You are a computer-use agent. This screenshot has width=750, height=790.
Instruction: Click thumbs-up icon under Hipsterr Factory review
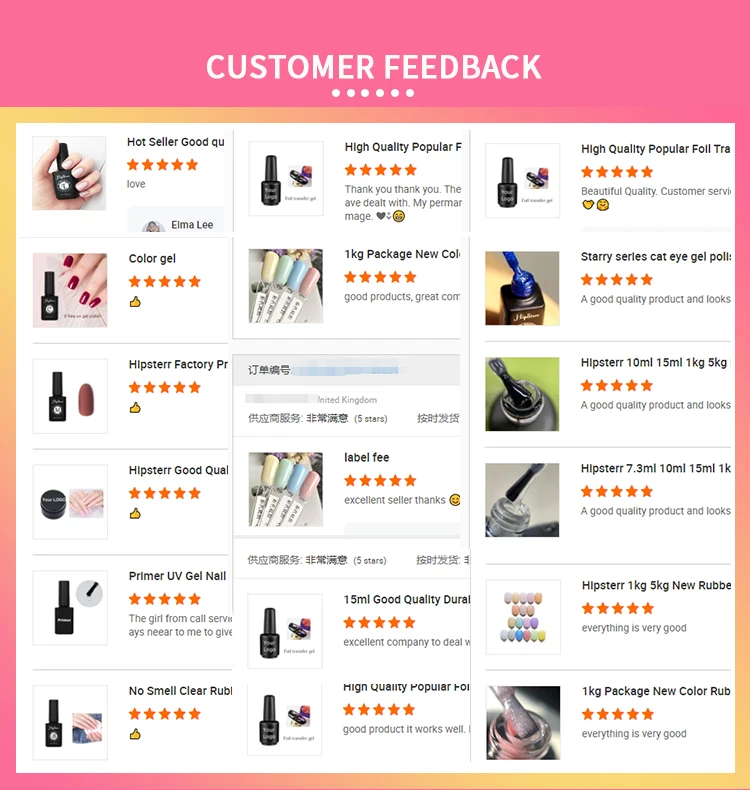[x=135, y=408]
